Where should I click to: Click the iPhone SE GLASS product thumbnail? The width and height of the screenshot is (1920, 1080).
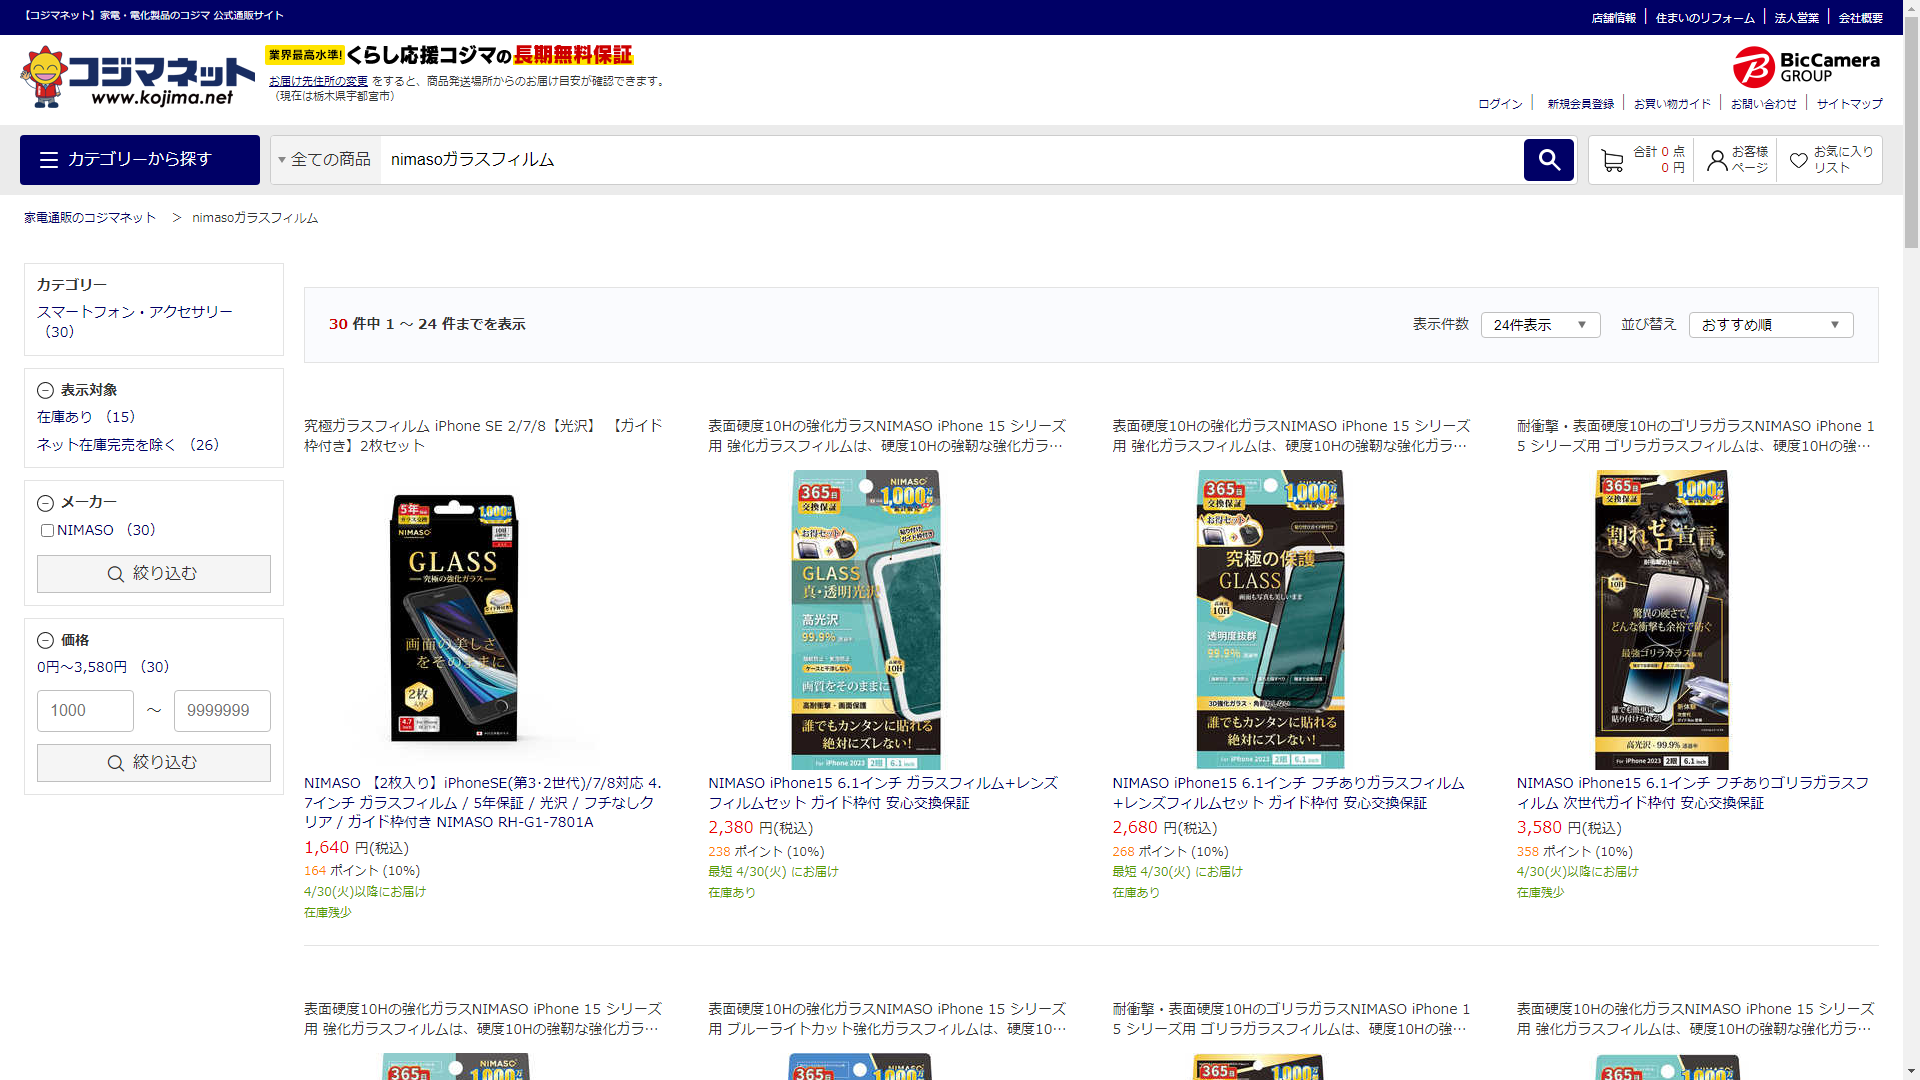coord(454,618)
